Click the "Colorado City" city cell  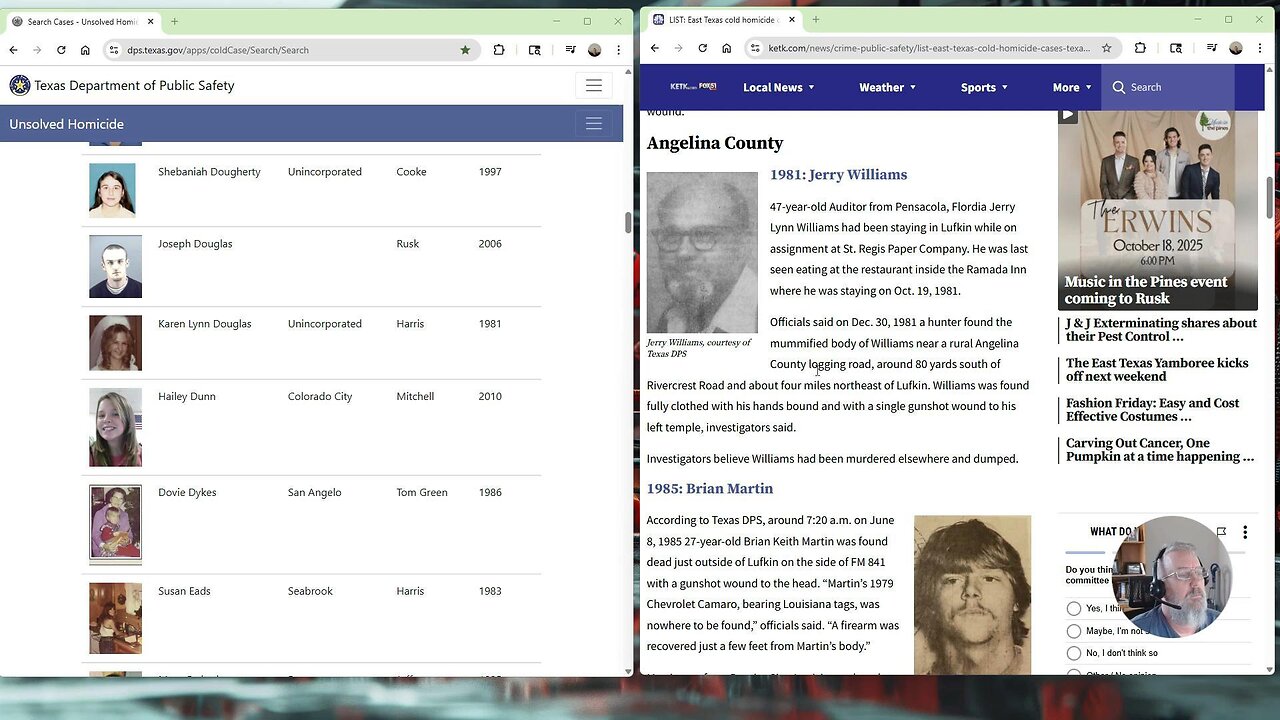click(320, 396)
